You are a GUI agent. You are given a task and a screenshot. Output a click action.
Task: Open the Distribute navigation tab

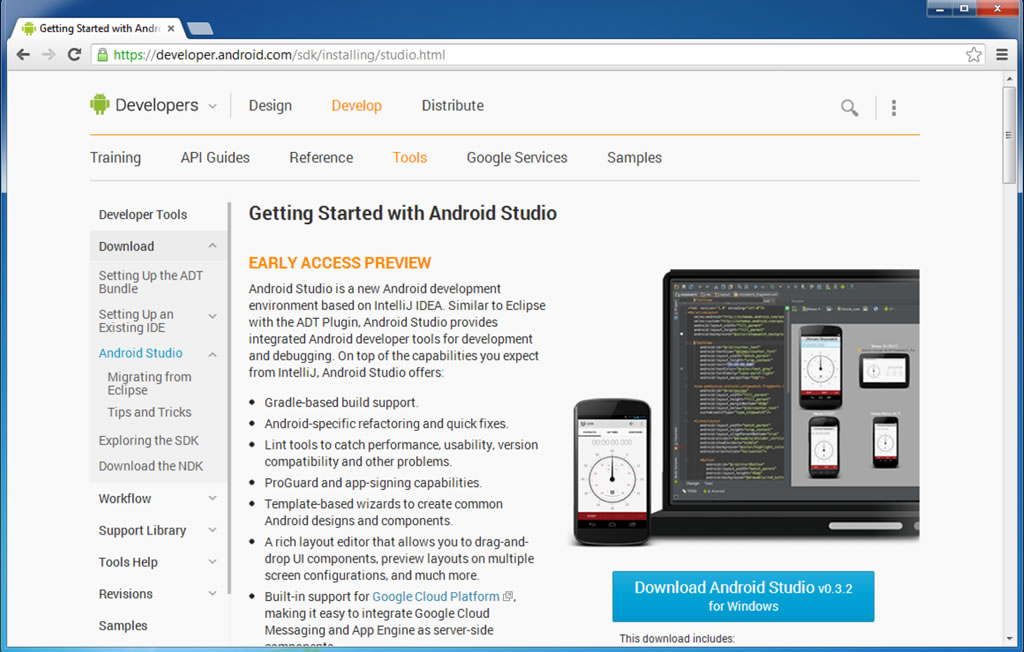[453, 106]
